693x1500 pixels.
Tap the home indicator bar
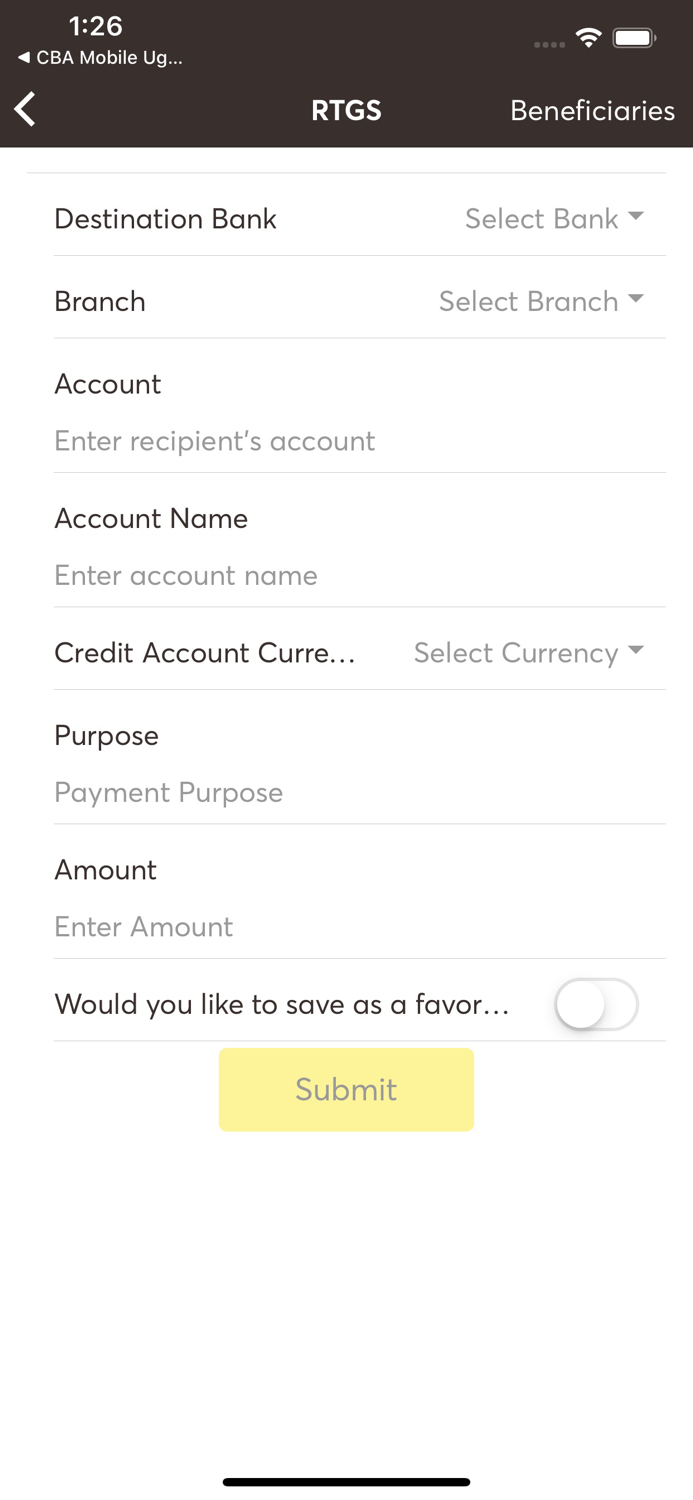point(346,1482)
